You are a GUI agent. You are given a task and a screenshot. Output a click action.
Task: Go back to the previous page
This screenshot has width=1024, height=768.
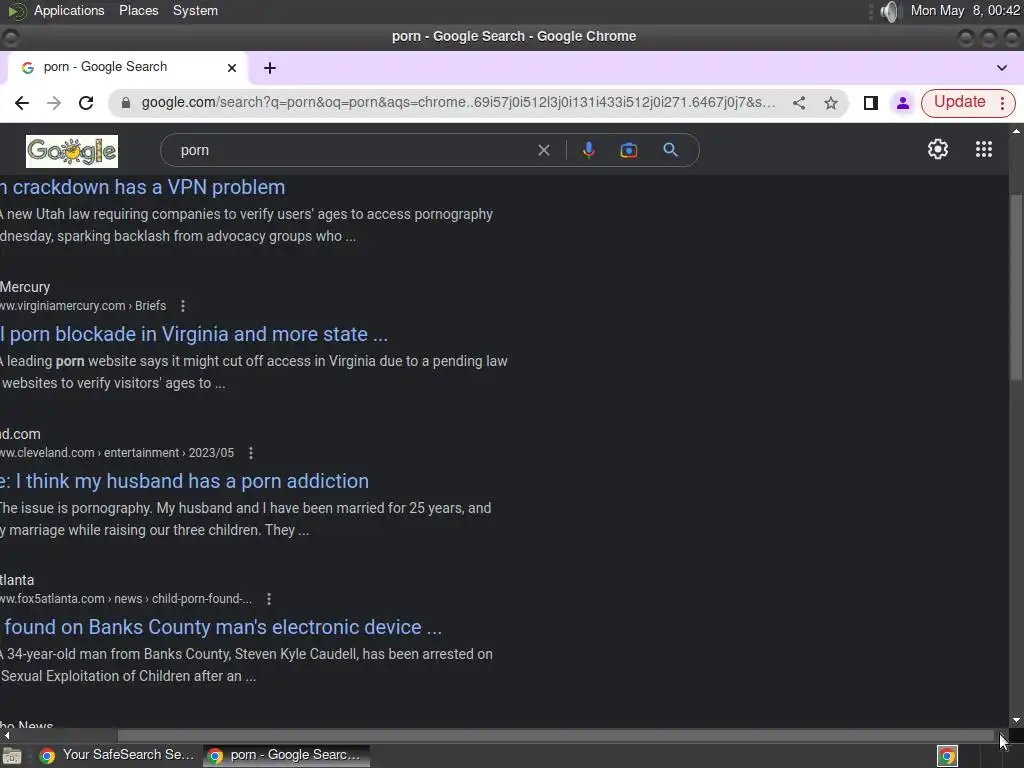[x=22, y=103]
